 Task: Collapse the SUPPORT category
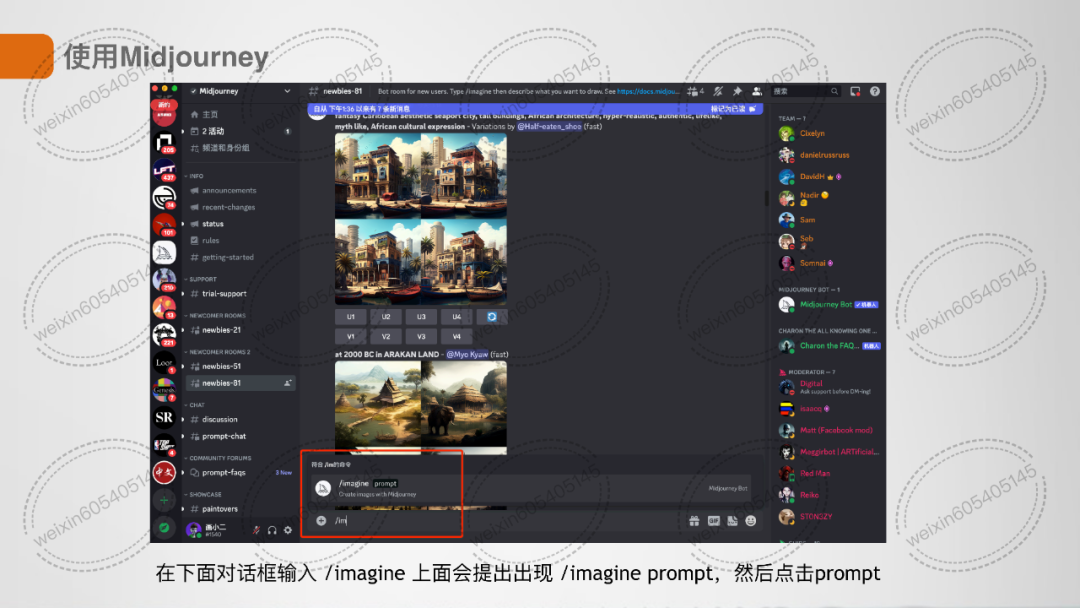pyautogui.click(x=202, y=279)
